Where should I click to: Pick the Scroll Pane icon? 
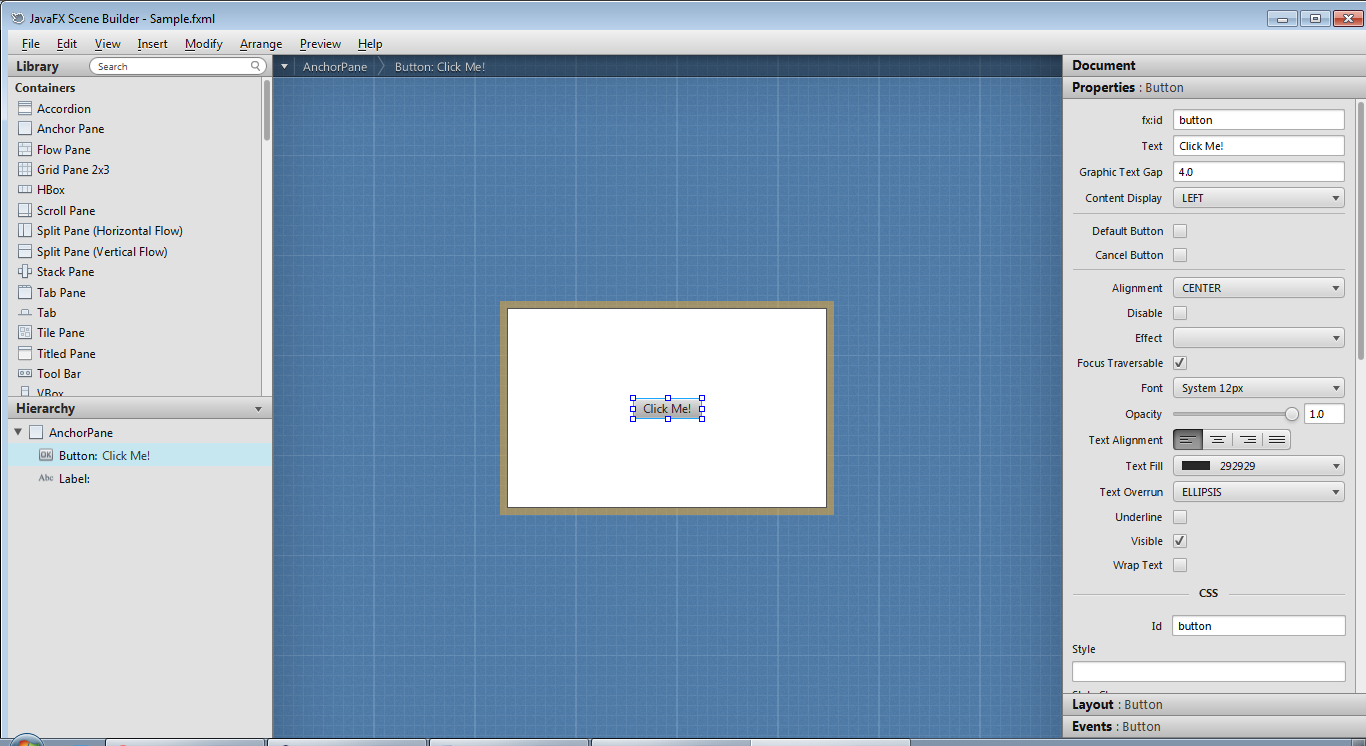(x=25, y=210)
